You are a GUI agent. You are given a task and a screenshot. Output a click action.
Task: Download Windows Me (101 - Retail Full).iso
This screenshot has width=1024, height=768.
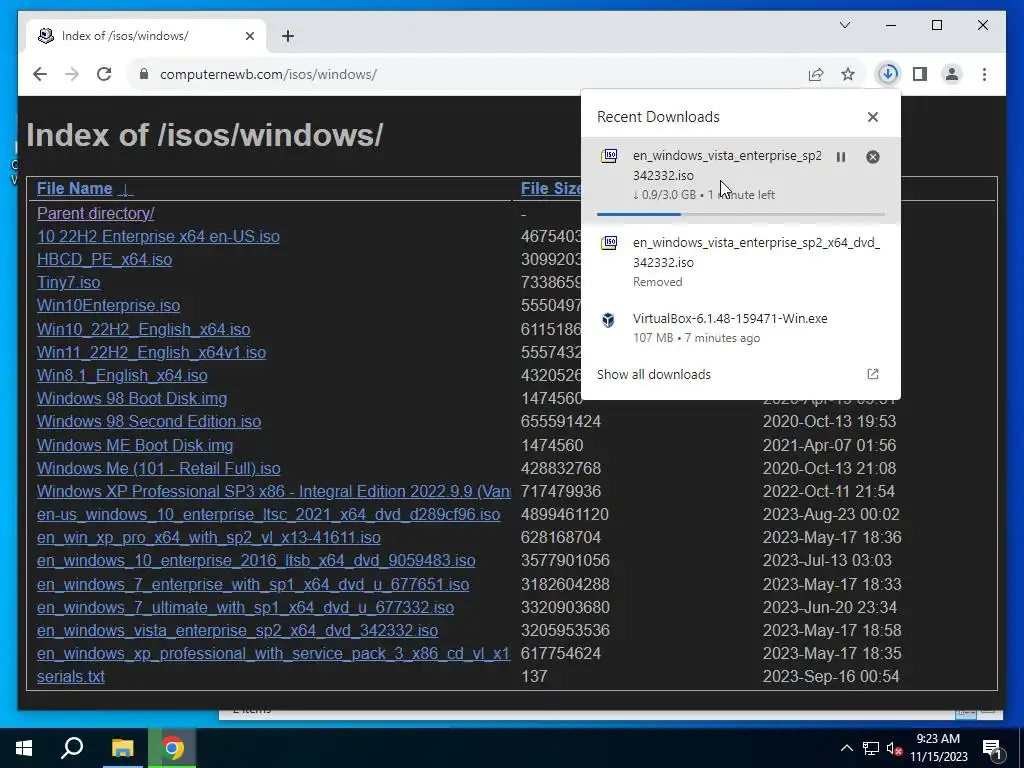click(159, 468)
